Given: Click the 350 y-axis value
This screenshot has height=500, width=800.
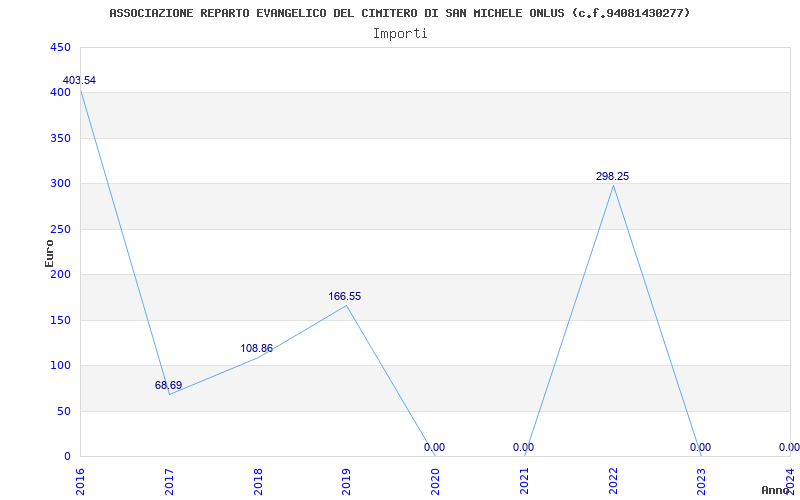Looking at the screenshot, I should pos(60,138).
